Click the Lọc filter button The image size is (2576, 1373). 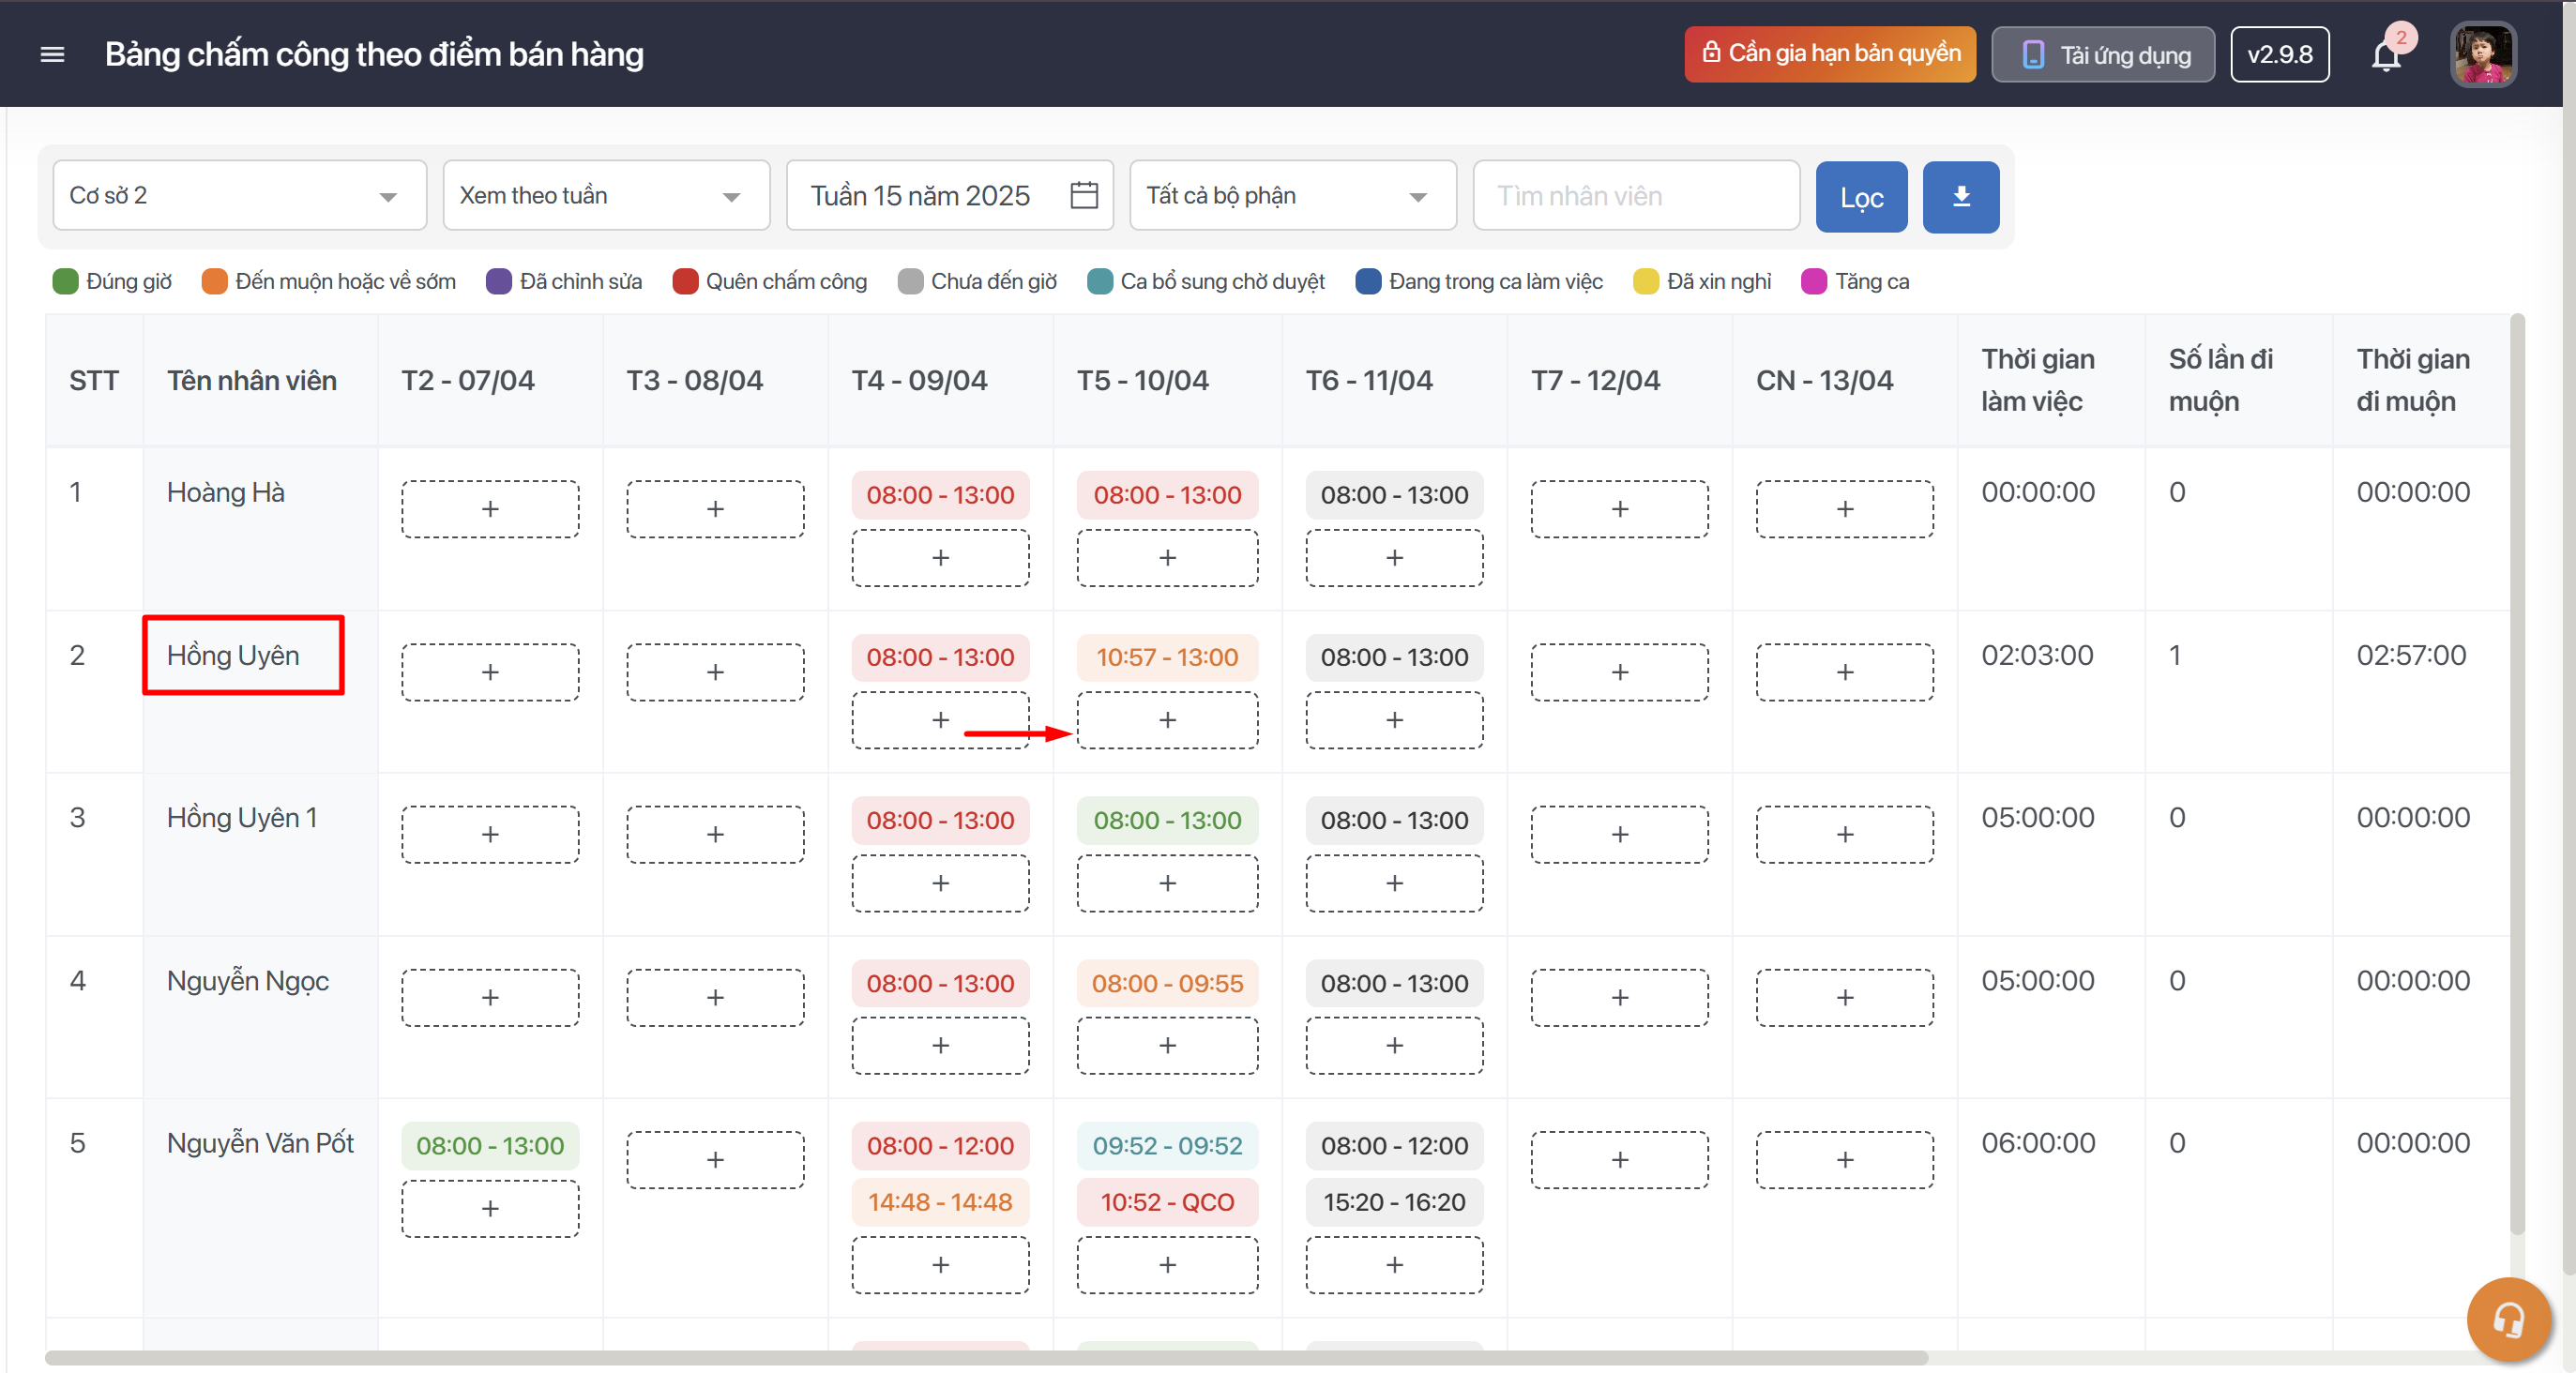(x=1861, y=197)
